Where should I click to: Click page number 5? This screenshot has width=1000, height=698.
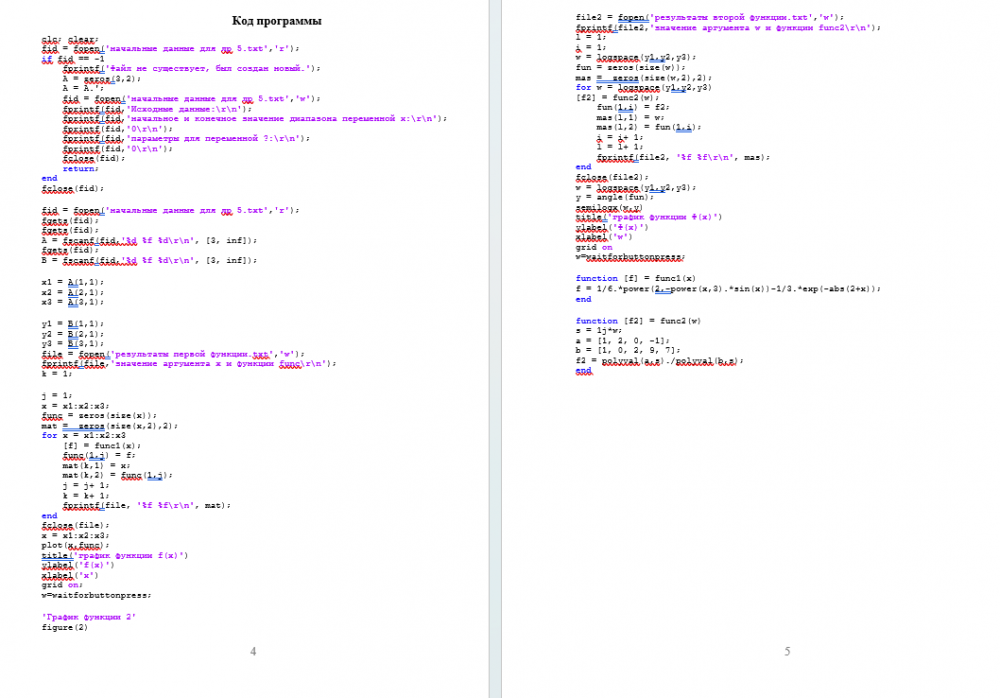click(787, 651)
